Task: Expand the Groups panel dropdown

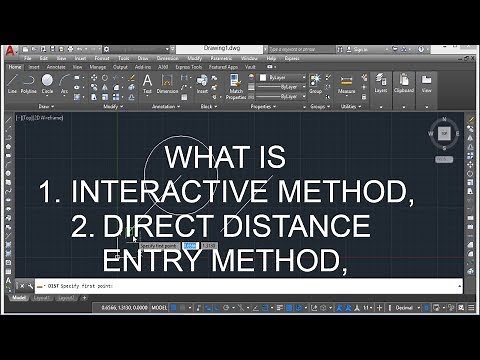Action: [320, 107]
